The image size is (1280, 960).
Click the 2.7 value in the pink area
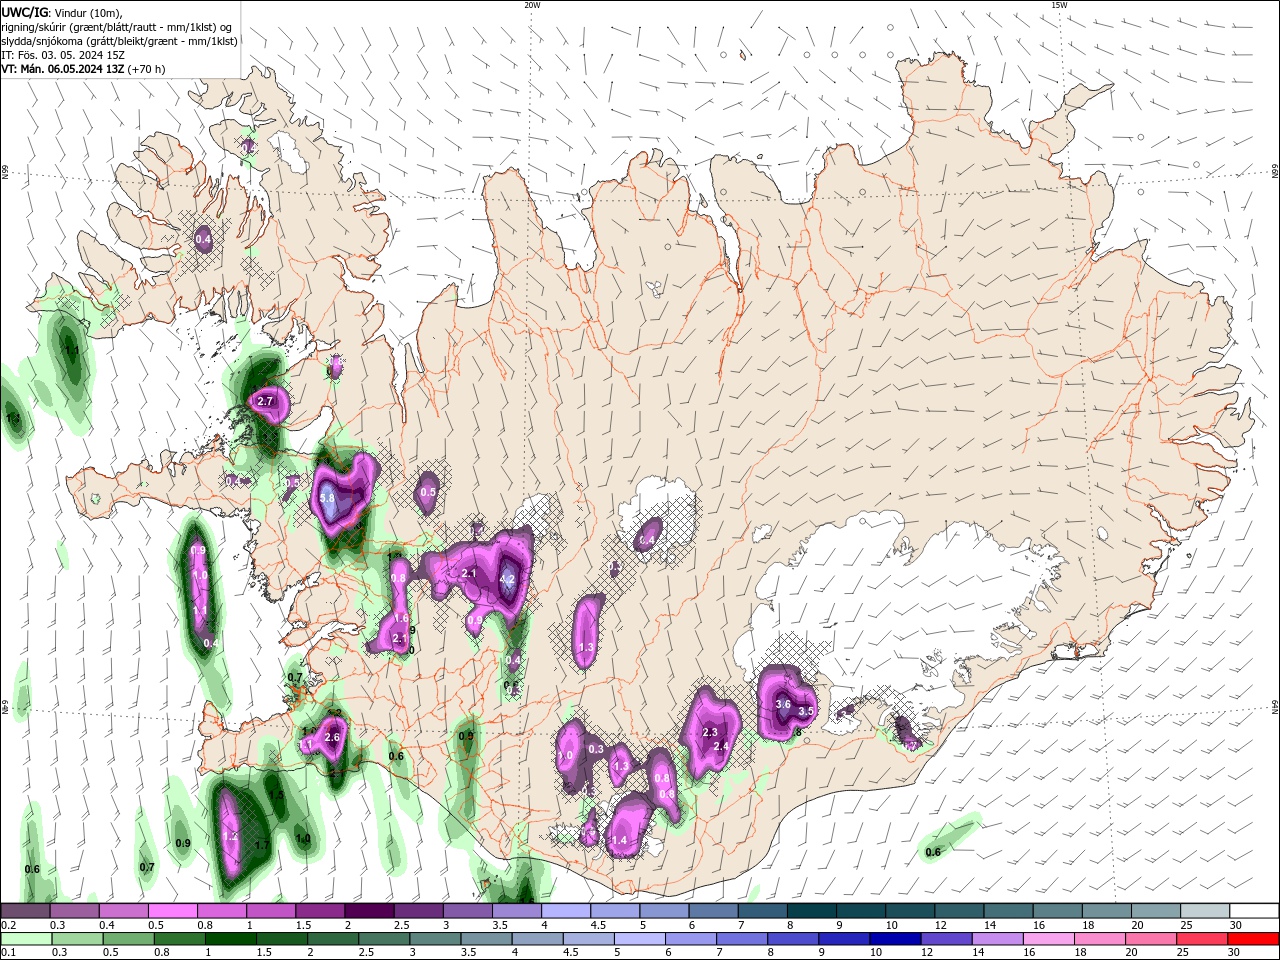[x=265, y=401]
